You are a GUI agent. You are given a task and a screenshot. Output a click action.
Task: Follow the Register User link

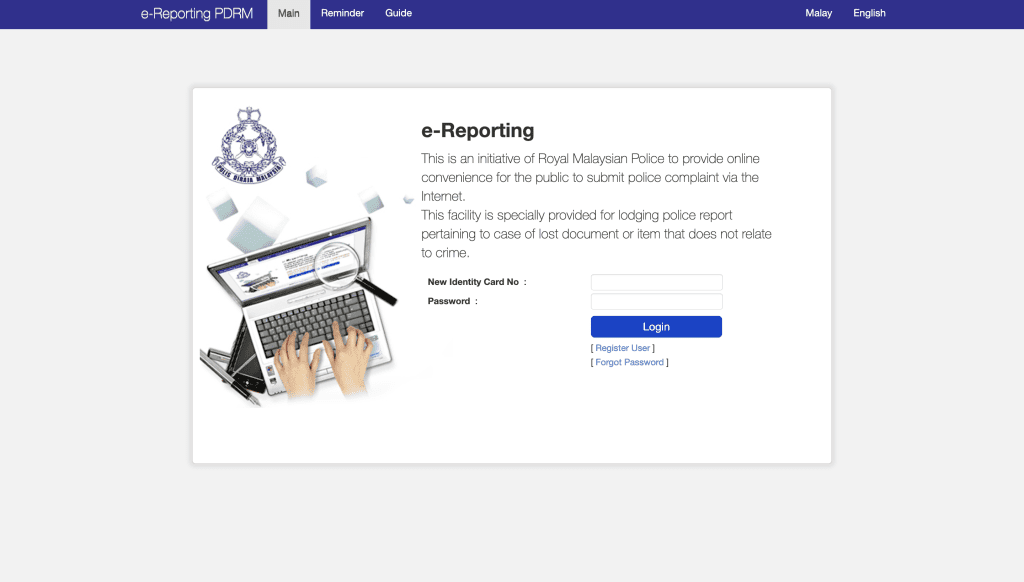point(623,348)
